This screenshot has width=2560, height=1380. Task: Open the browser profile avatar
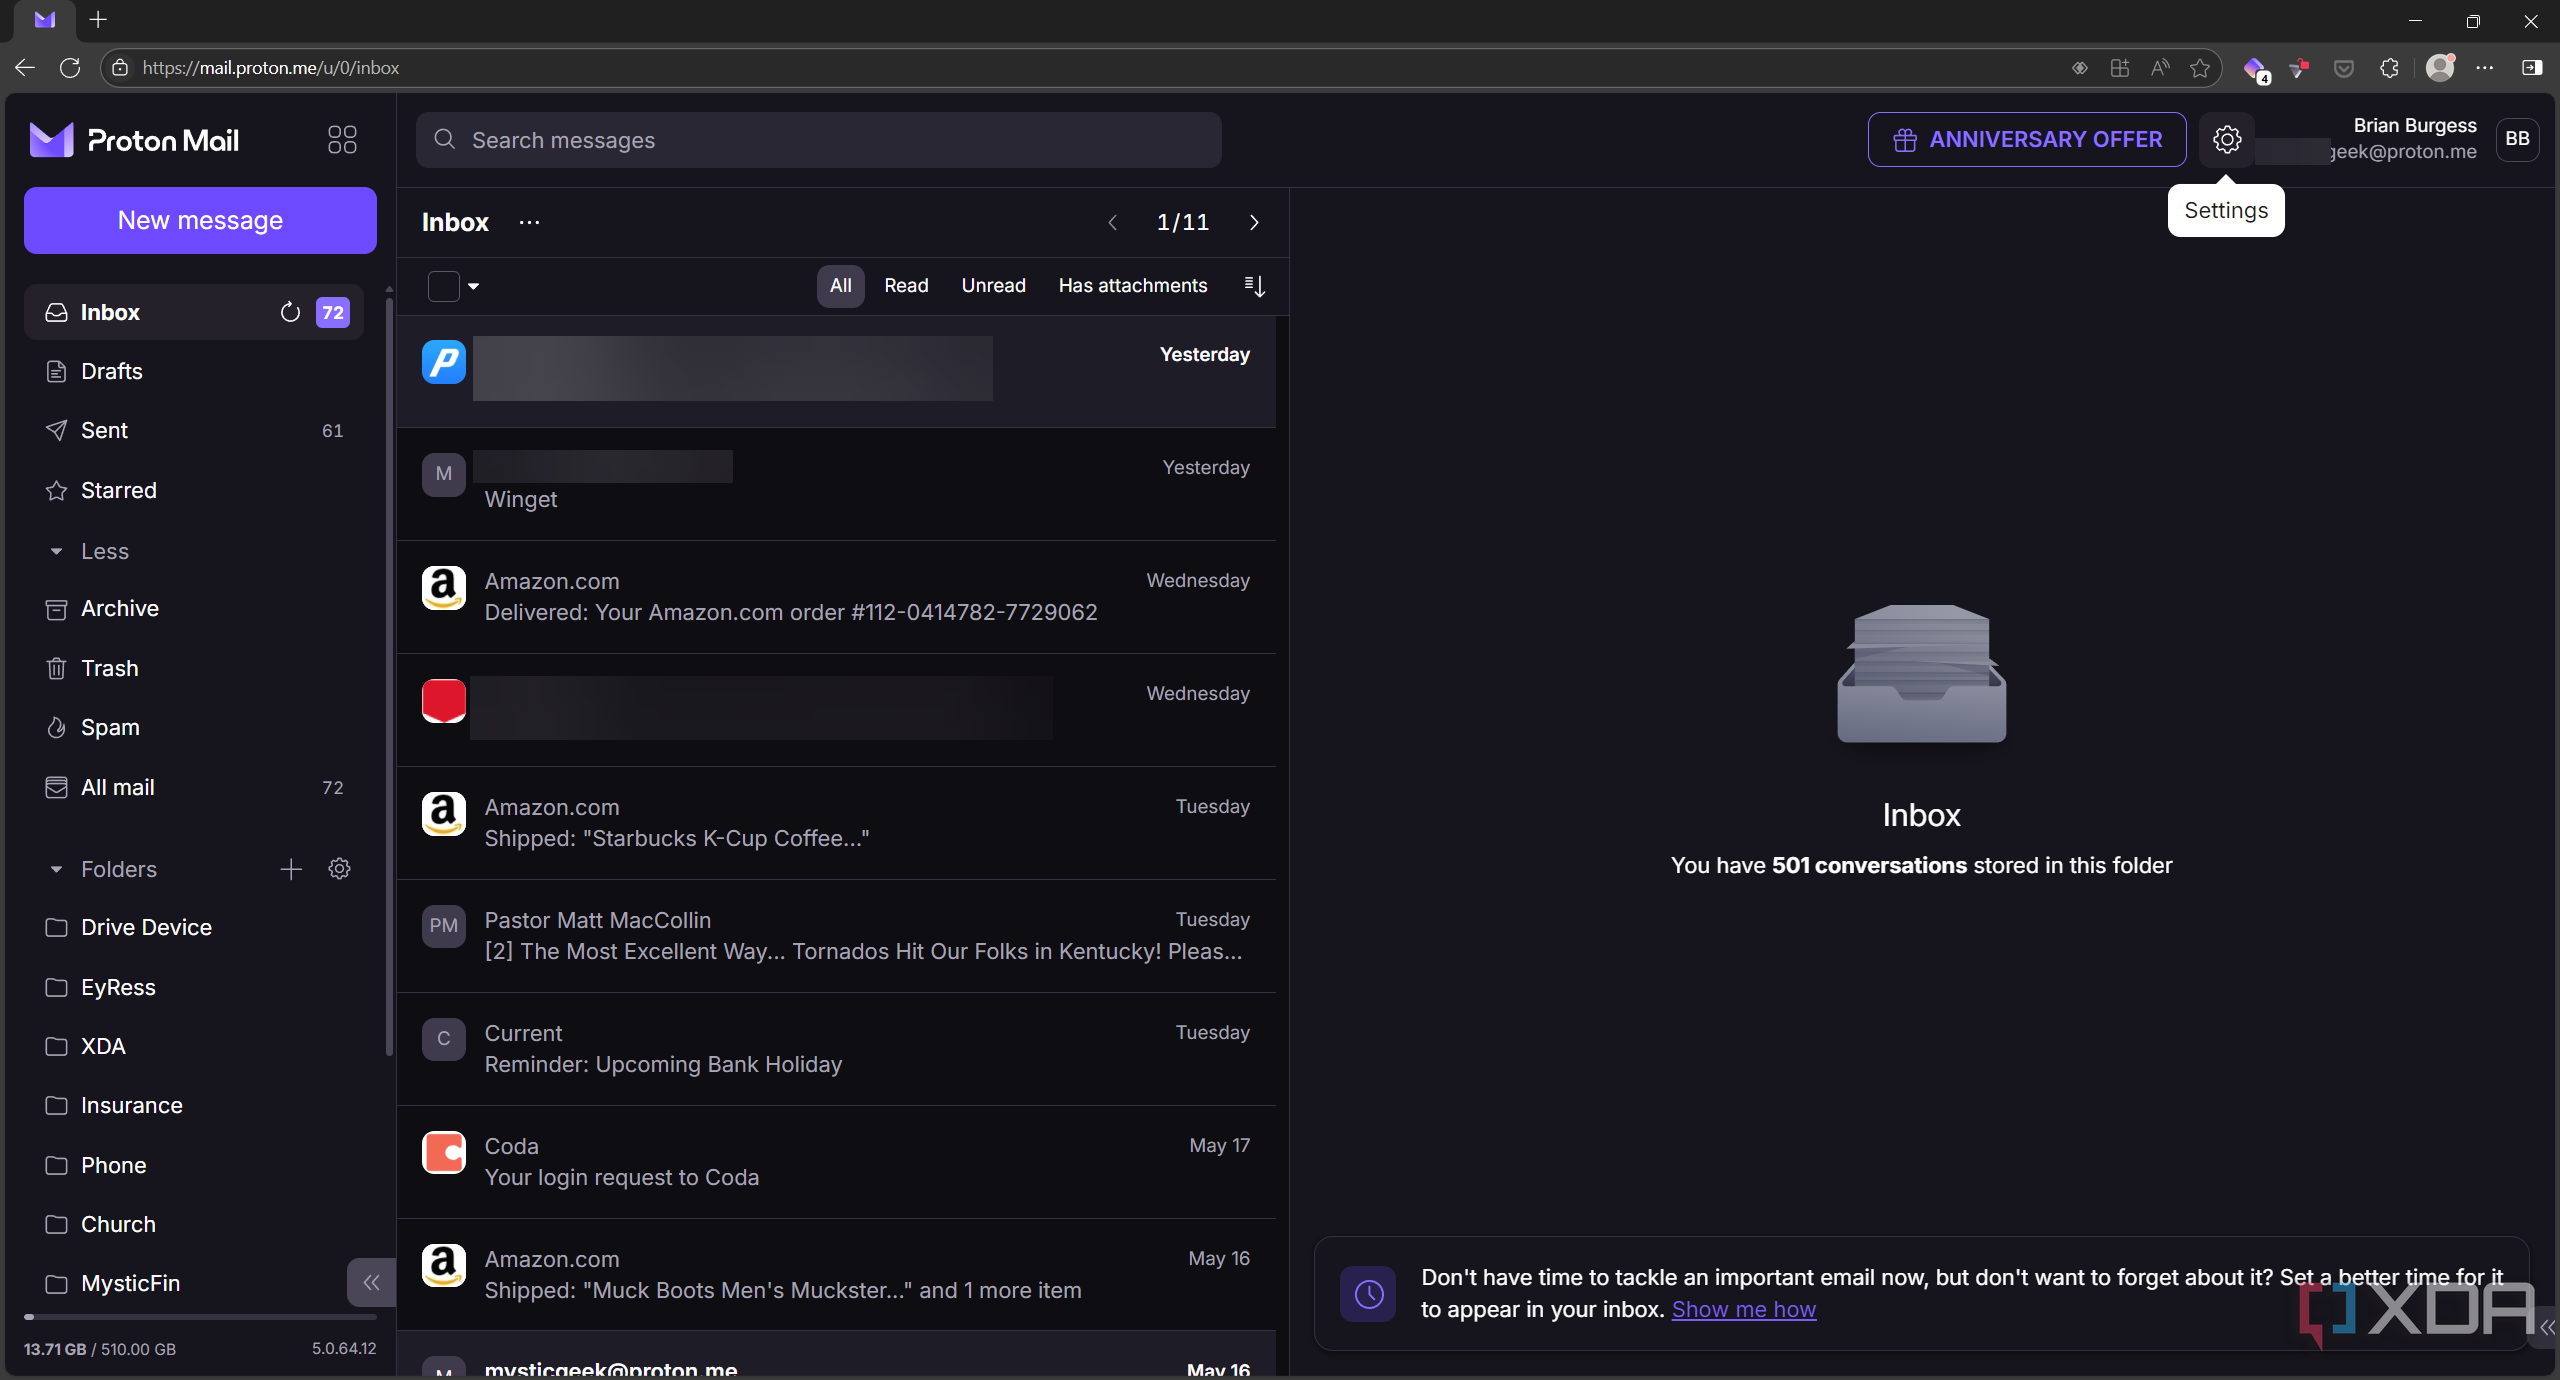click(2440, 67)
